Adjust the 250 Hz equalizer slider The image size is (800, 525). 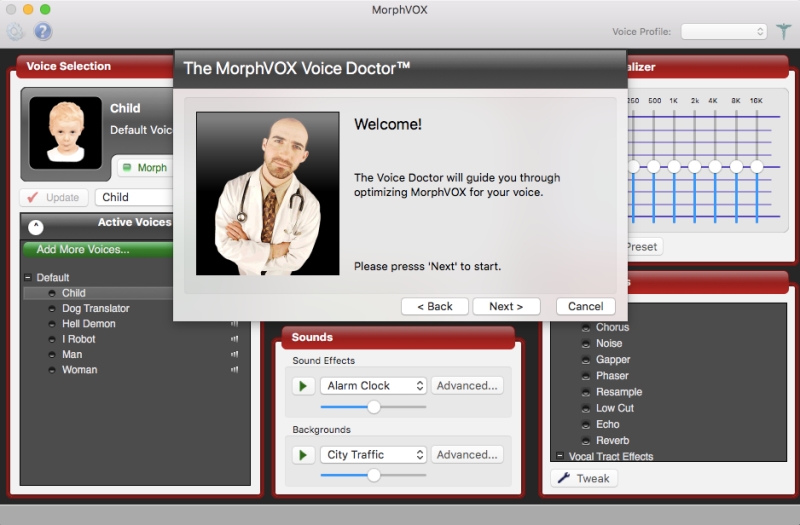pyautogui.click(x=634, y=166)
